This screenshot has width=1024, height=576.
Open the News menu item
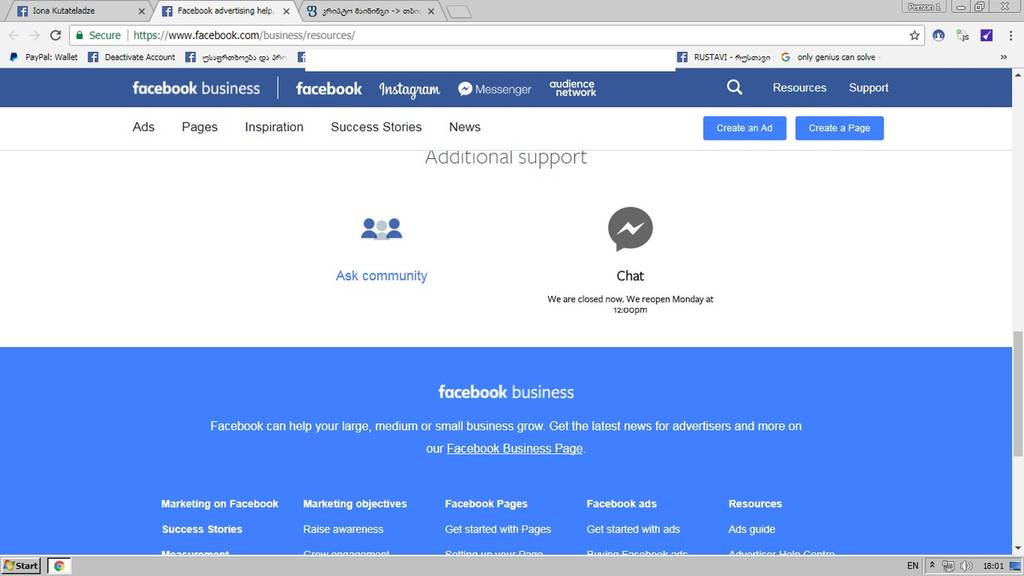coord(465,127)
